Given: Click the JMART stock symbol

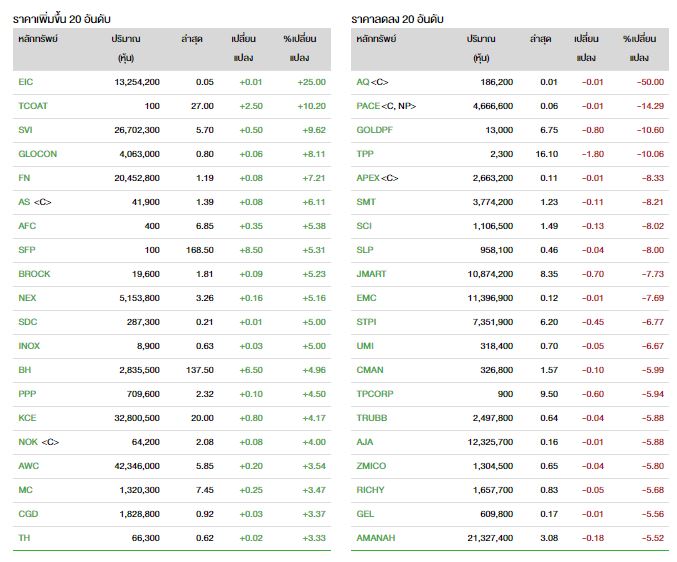Looking at the screenshot, I should pos(371,273).
